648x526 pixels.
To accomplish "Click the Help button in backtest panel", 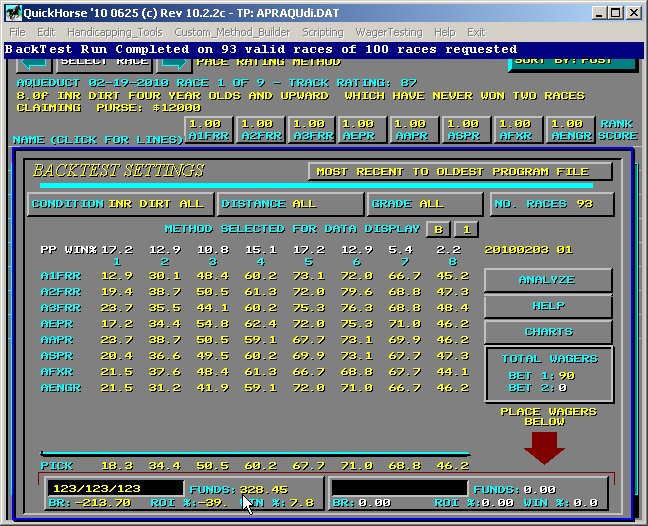I will pyautogui.click(x=546, y=306).
